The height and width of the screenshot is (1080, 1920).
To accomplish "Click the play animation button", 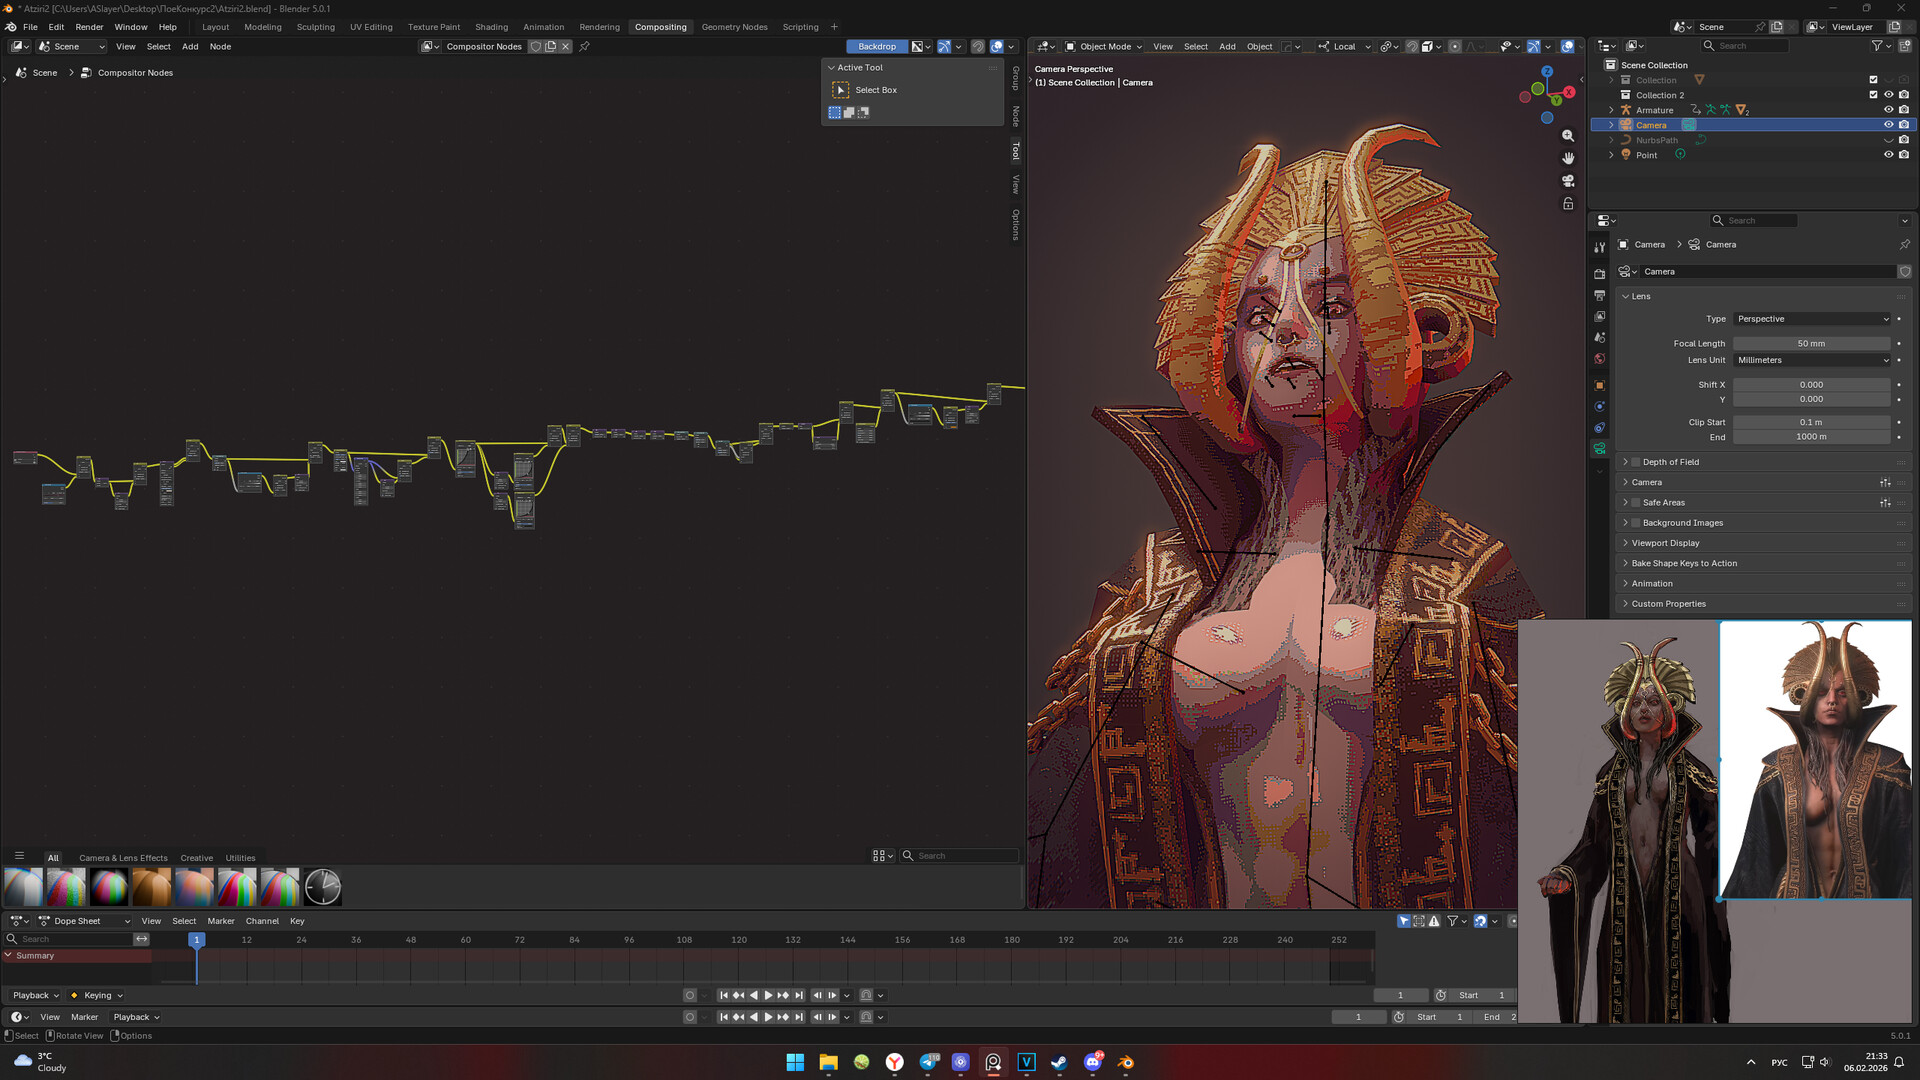I will pyautogui.click(x=768, y=995).
